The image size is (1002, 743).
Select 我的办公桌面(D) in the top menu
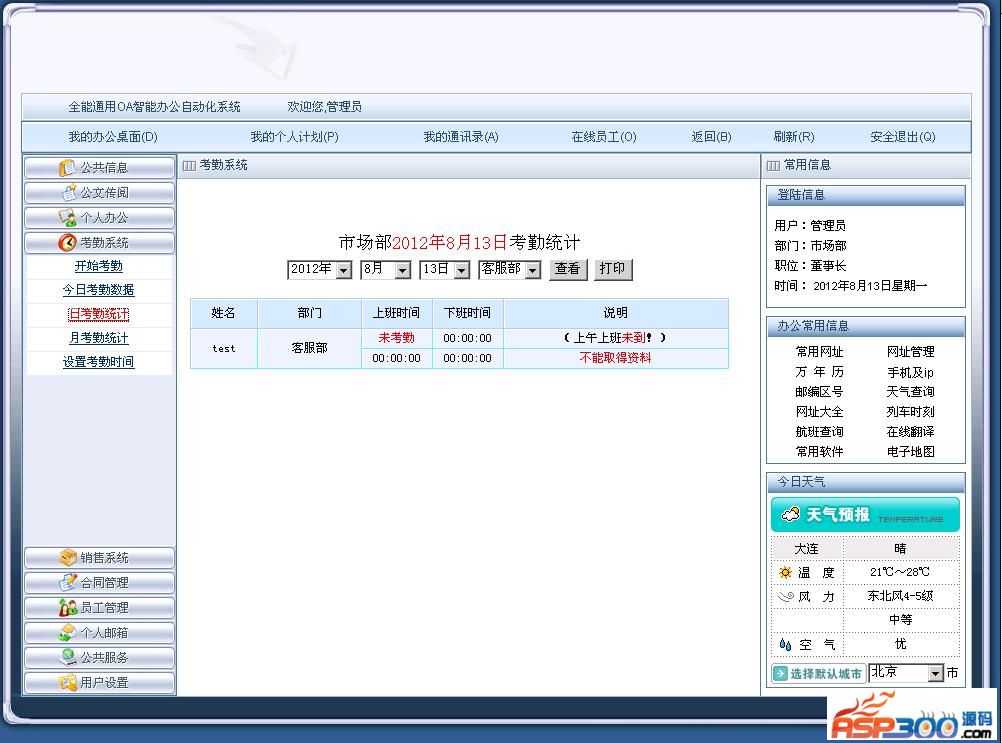tap(113, 137)
